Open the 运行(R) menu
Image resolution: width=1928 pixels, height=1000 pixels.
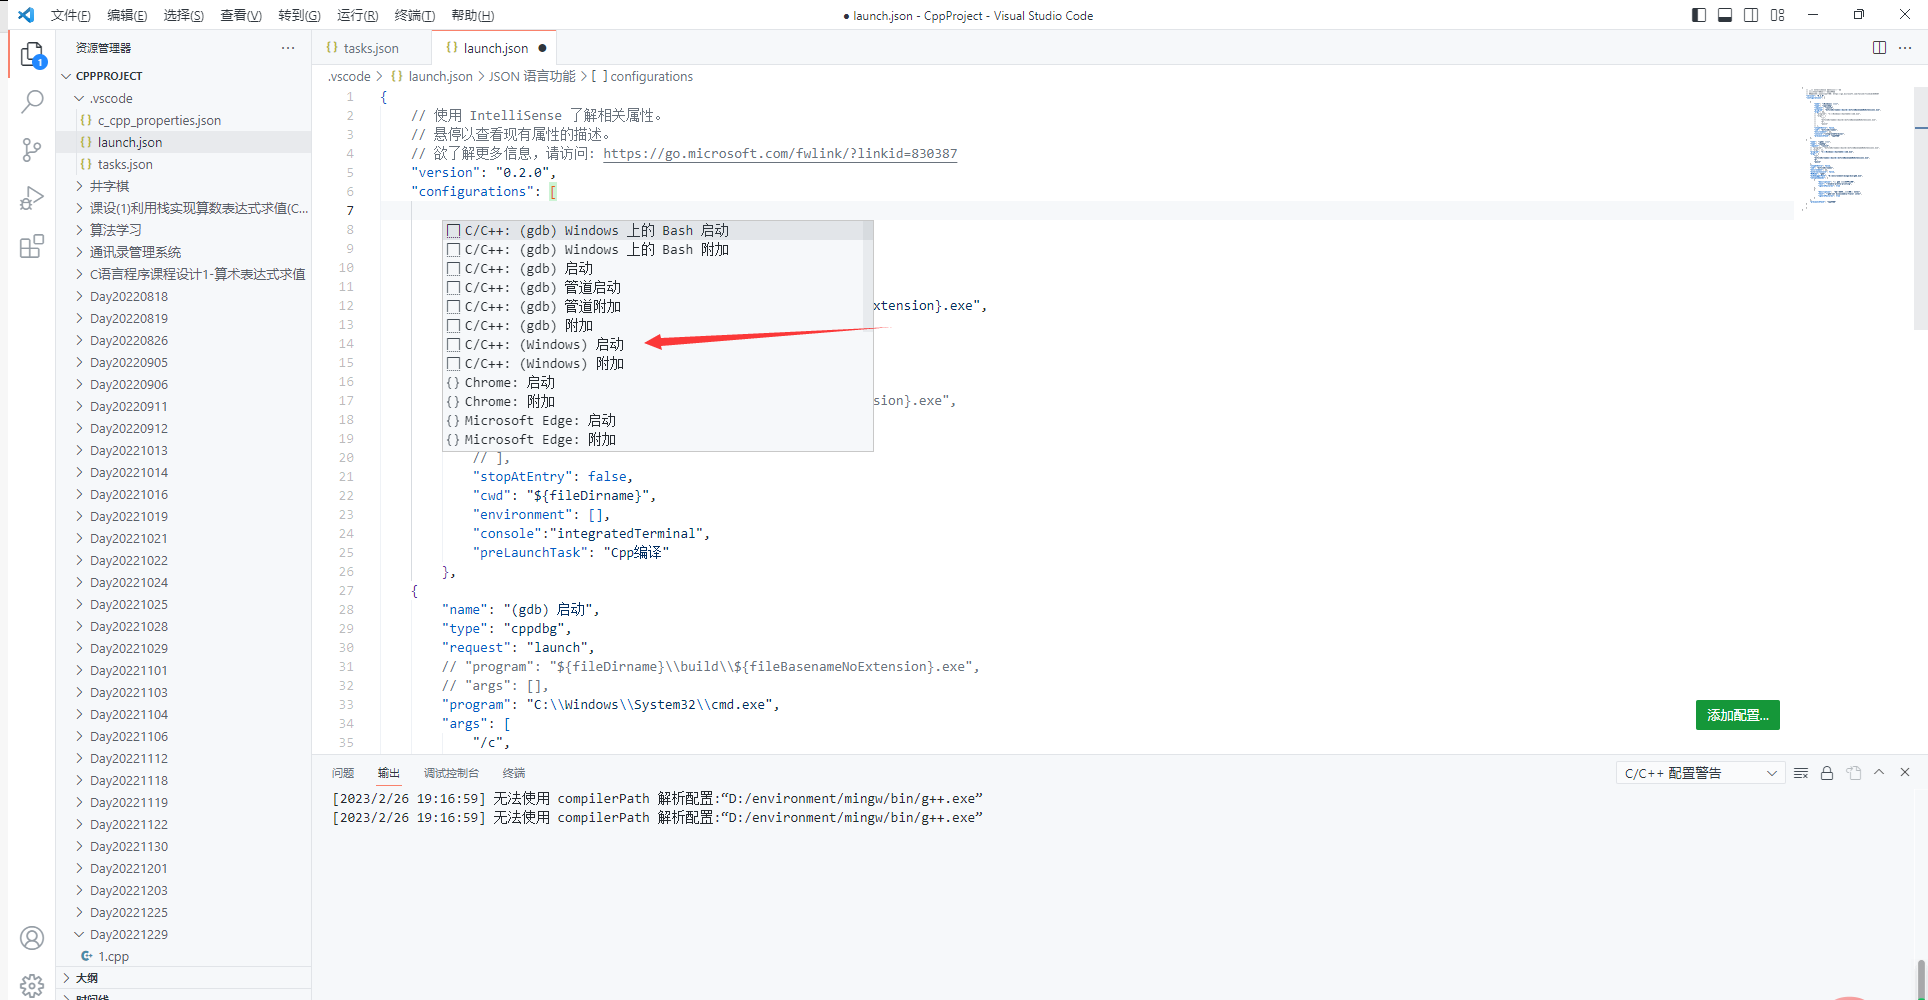pyautogui.click(x=357, y=15)
